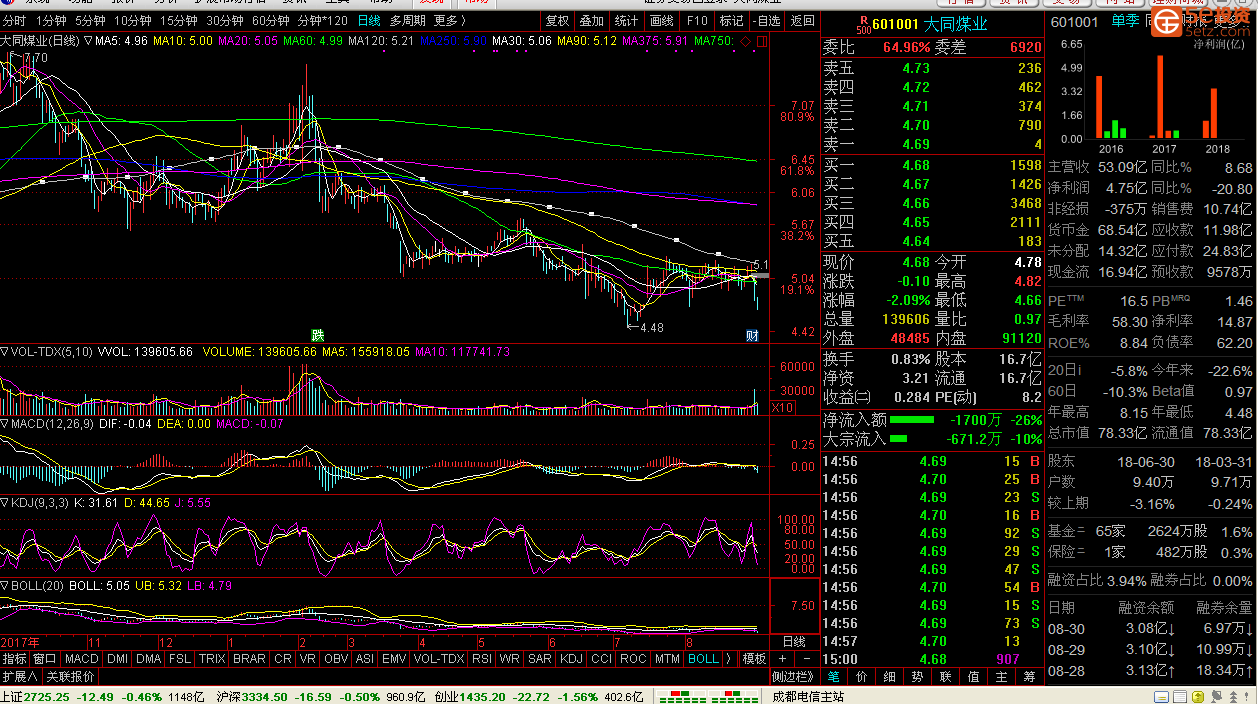Open F10 company information
Image resolution: width=1258 pixels, height=704 pixels.
696,21
